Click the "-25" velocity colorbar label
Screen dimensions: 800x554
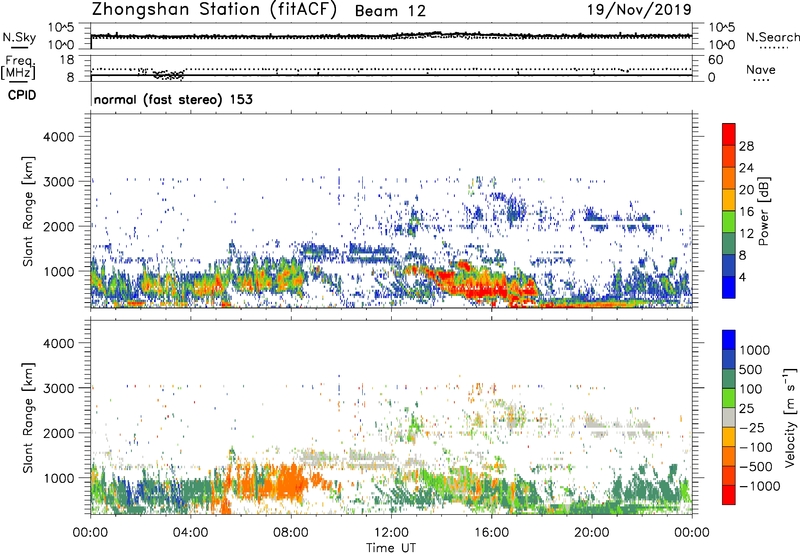[752, 427]
